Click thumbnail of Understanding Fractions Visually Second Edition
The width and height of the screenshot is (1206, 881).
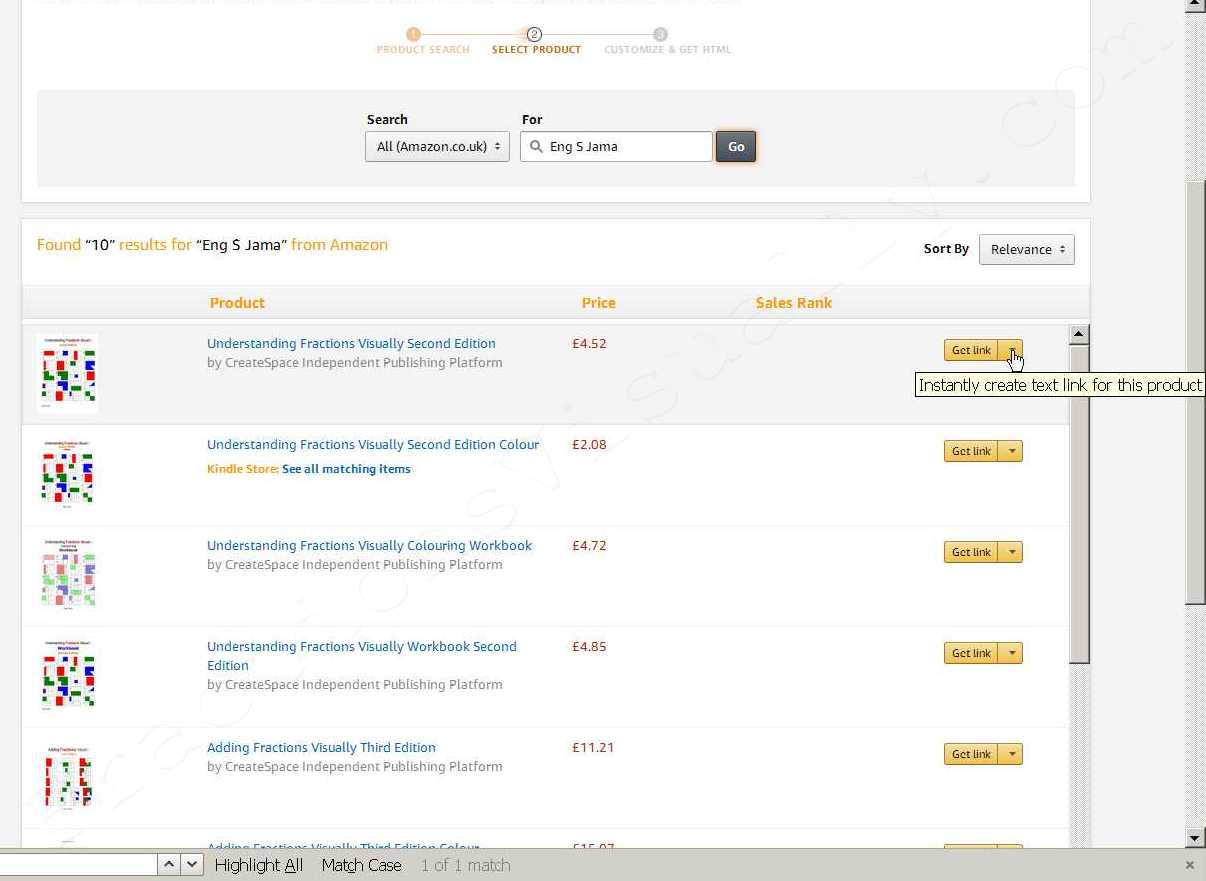click(67, 373)
